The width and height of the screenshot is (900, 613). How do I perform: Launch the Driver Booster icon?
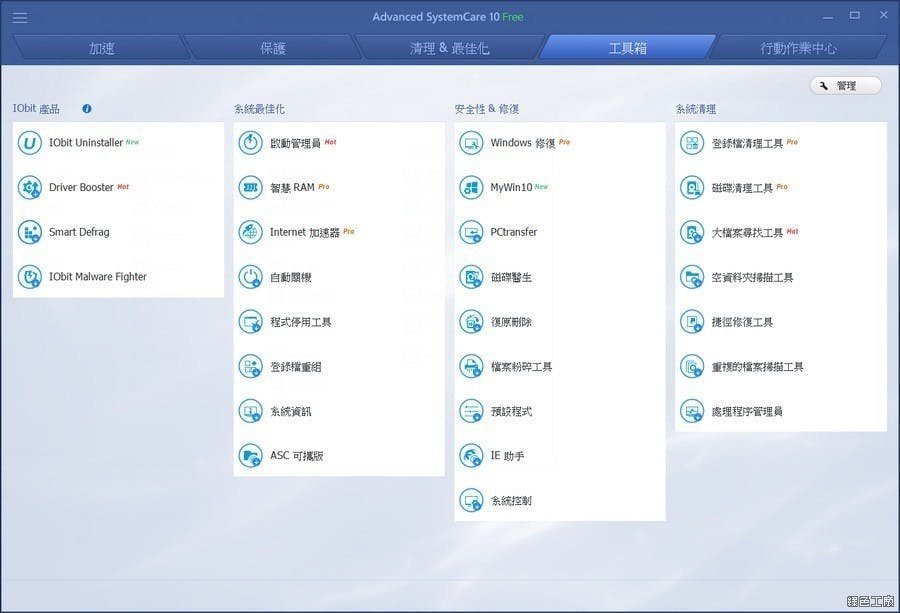29,187
